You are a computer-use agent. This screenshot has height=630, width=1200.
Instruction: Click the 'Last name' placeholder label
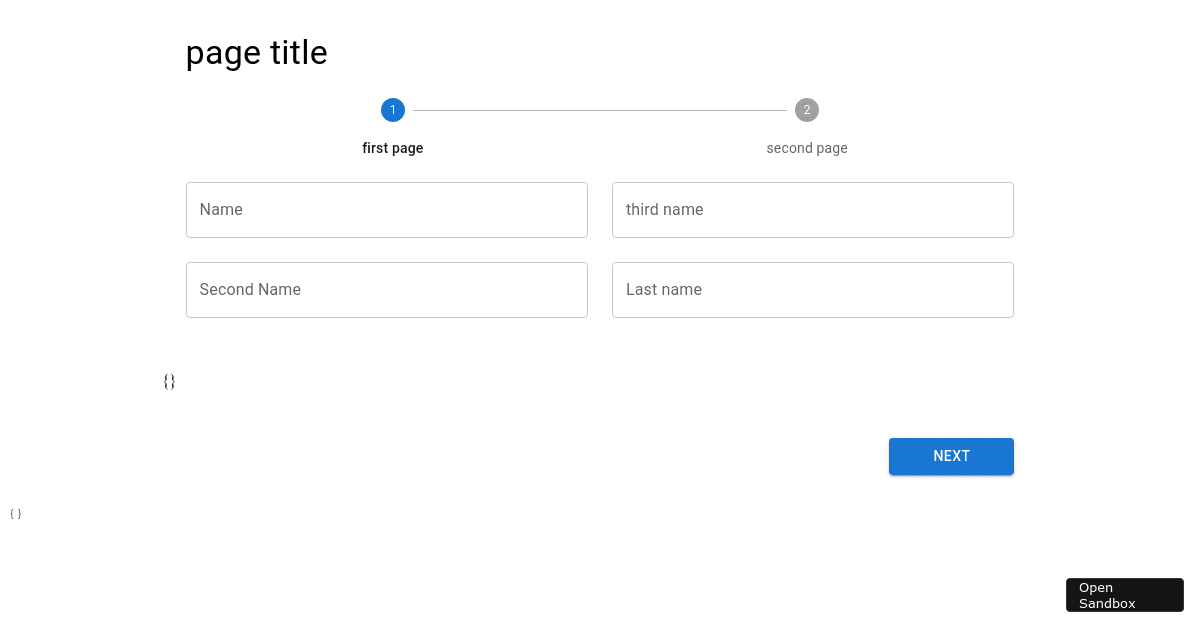click(663, 289)
